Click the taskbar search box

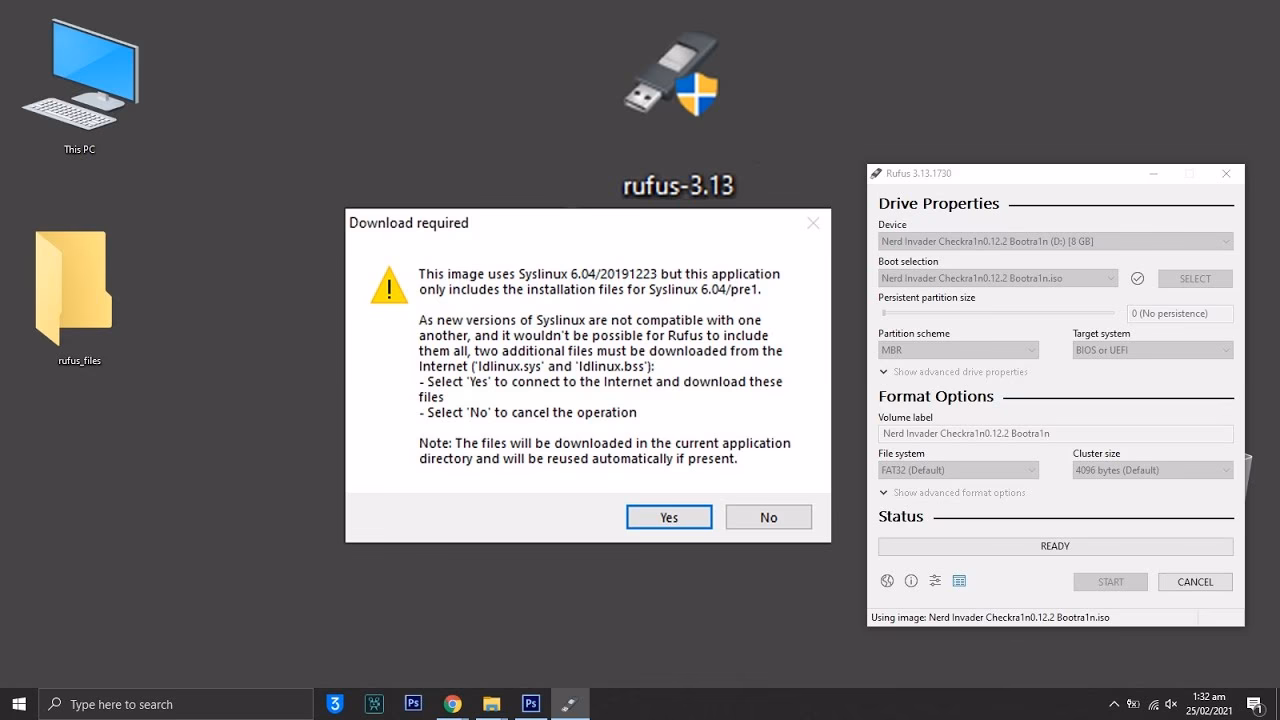coord(176,704)
